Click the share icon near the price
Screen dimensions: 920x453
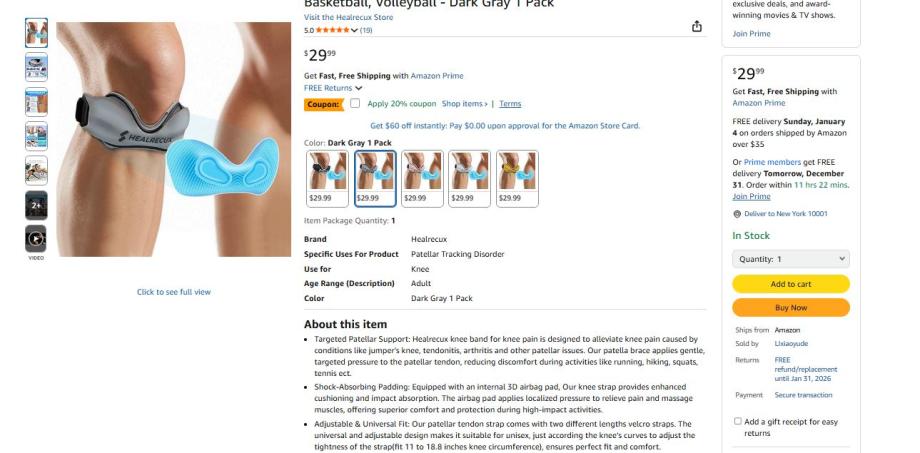696,26
